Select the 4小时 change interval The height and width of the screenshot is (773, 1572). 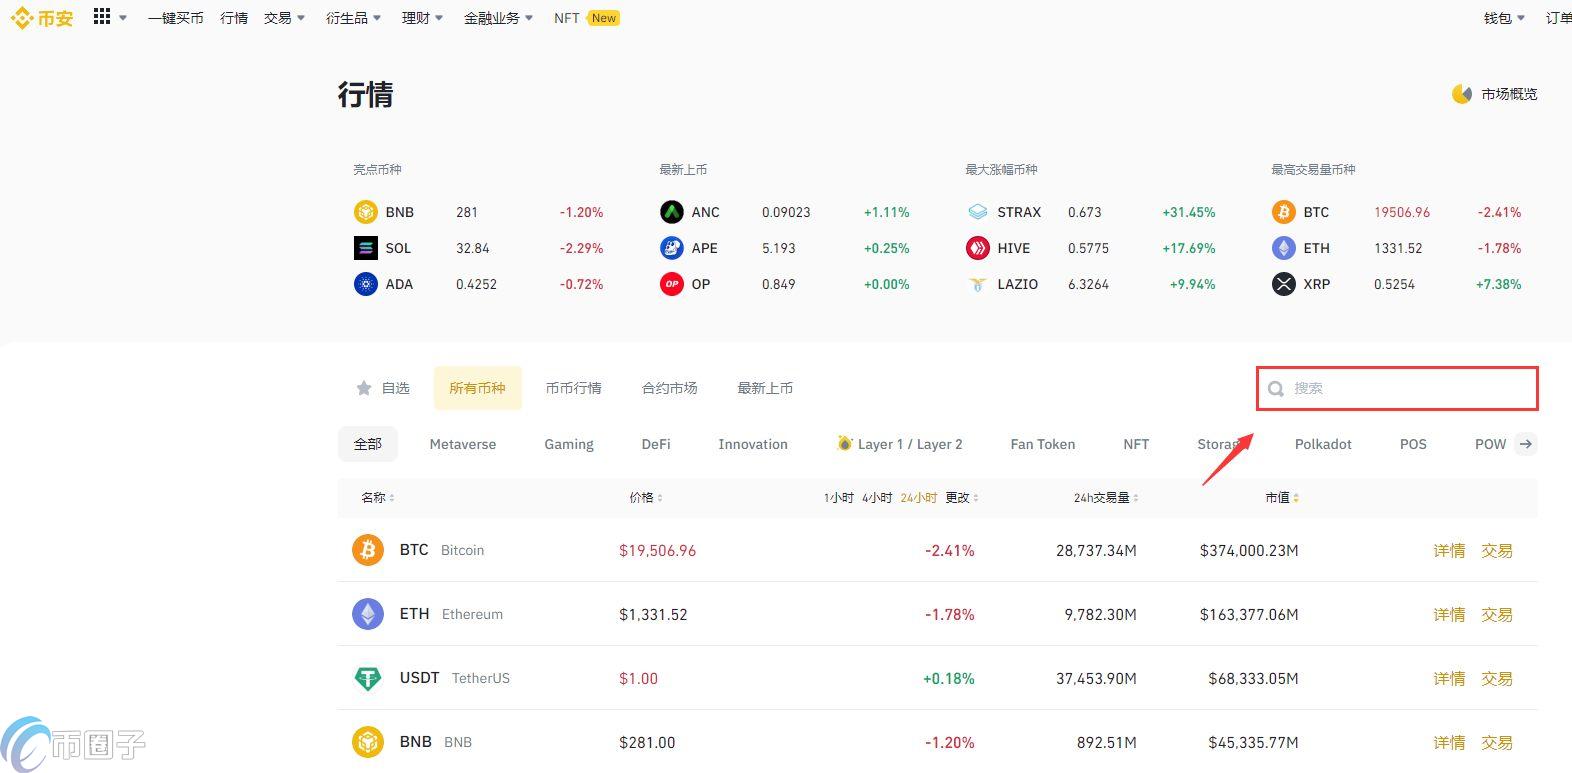(876, 497)
